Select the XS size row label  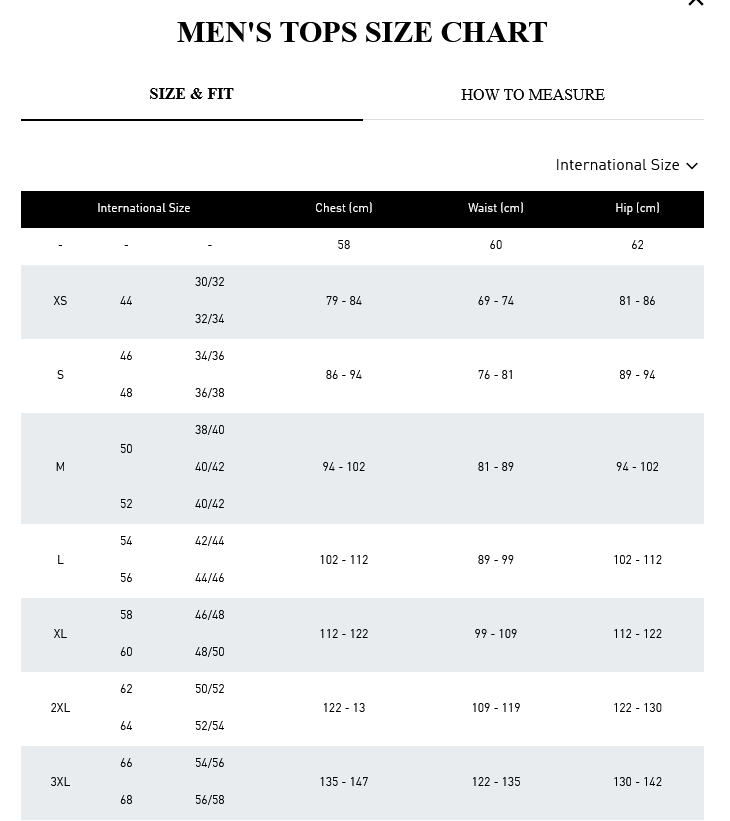pyautogui.click(x=60, y=301)
